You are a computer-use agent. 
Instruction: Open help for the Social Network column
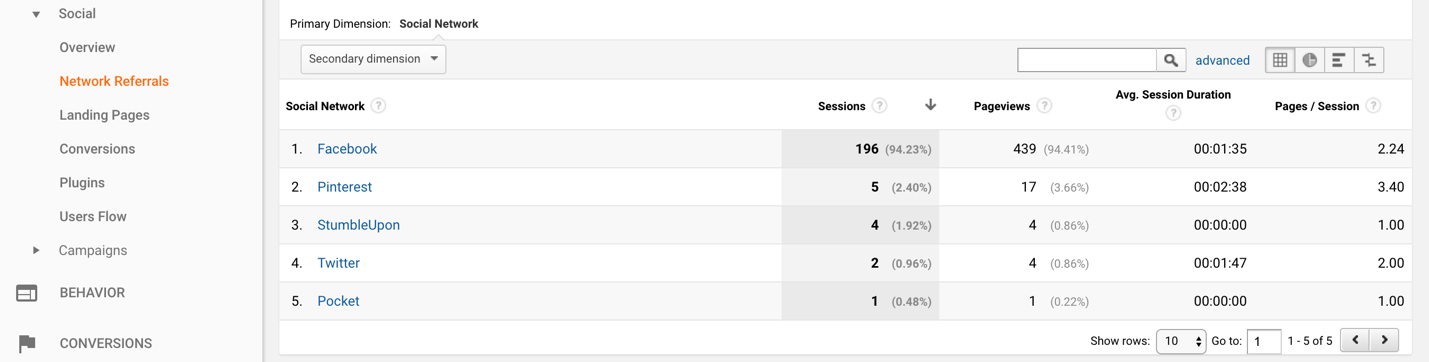378,106
